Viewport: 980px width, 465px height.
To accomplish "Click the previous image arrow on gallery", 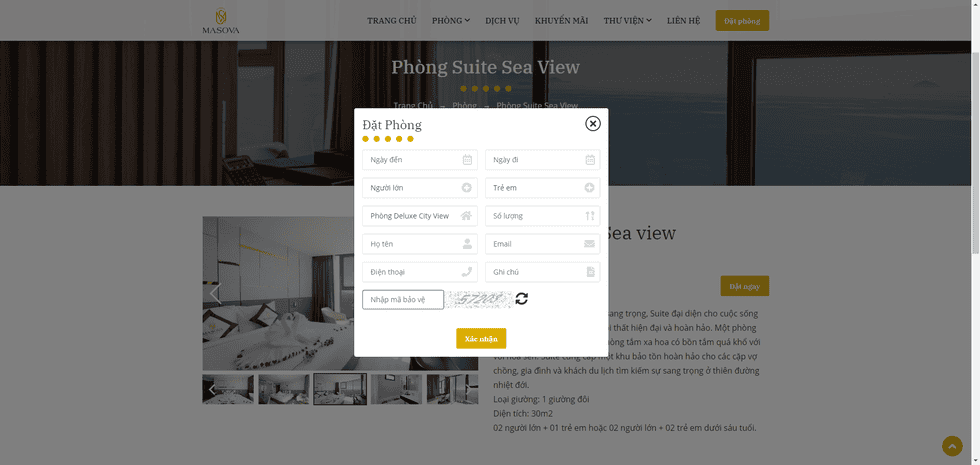I will [x=216, y=293].
